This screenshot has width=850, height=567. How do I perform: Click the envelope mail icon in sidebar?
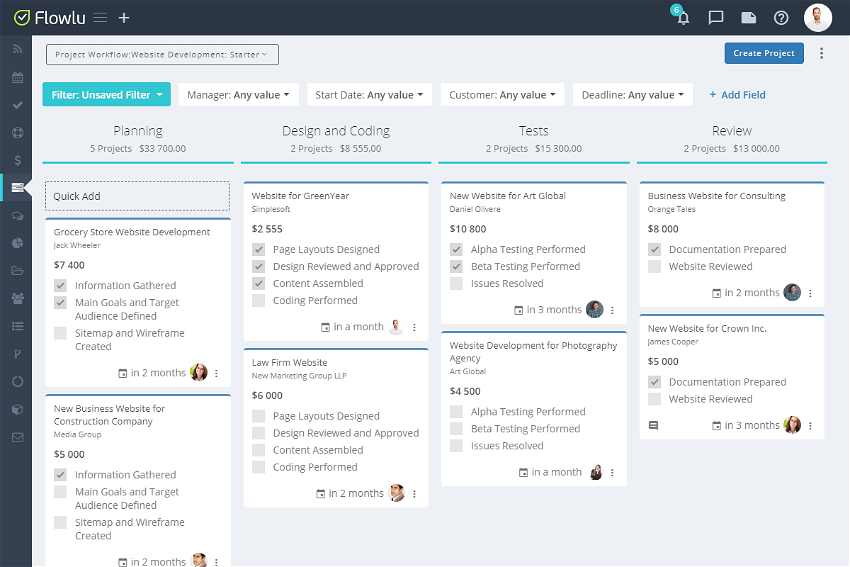tap(17, 437)
